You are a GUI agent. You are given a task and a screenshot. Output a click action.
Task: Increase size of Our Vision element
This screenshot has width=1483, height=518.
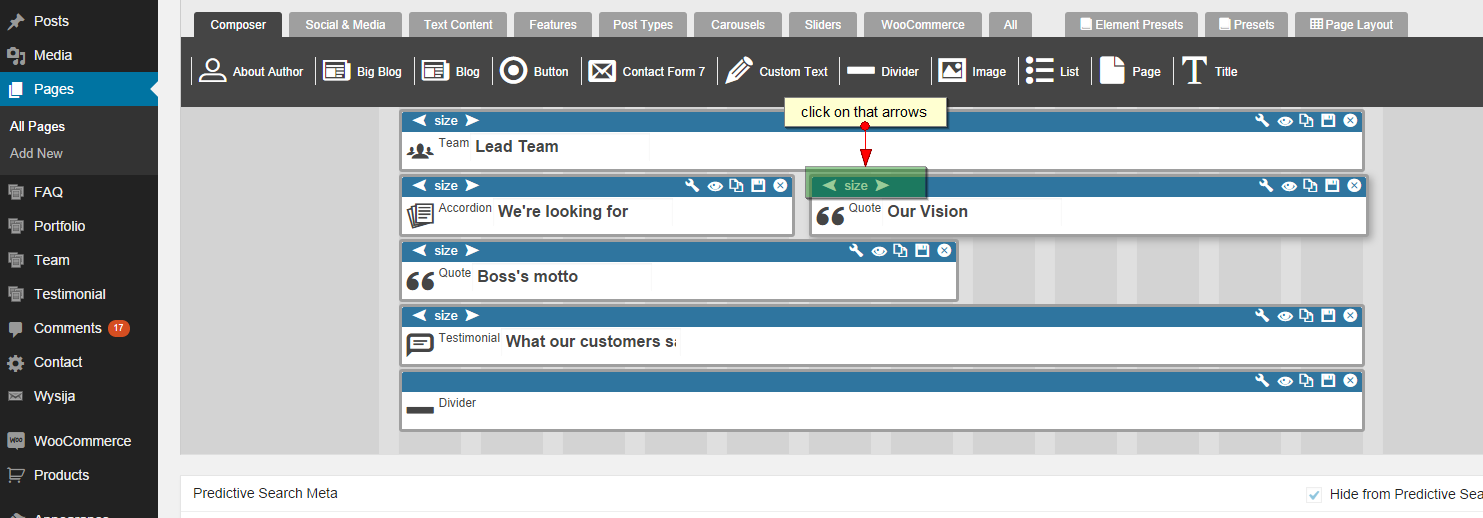coord(881,186)
